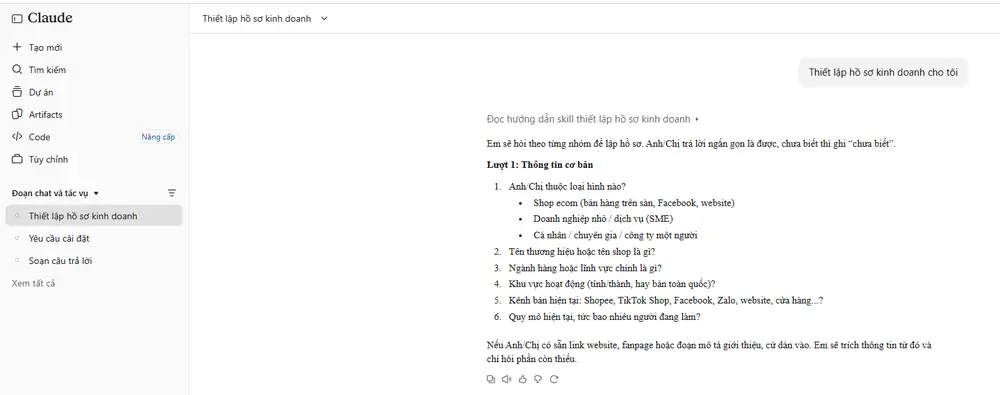The image size is (1000, 395).
Task: Select the Thiết lập hồ sơ kinh doanh chat
Action: coord(94,216)
